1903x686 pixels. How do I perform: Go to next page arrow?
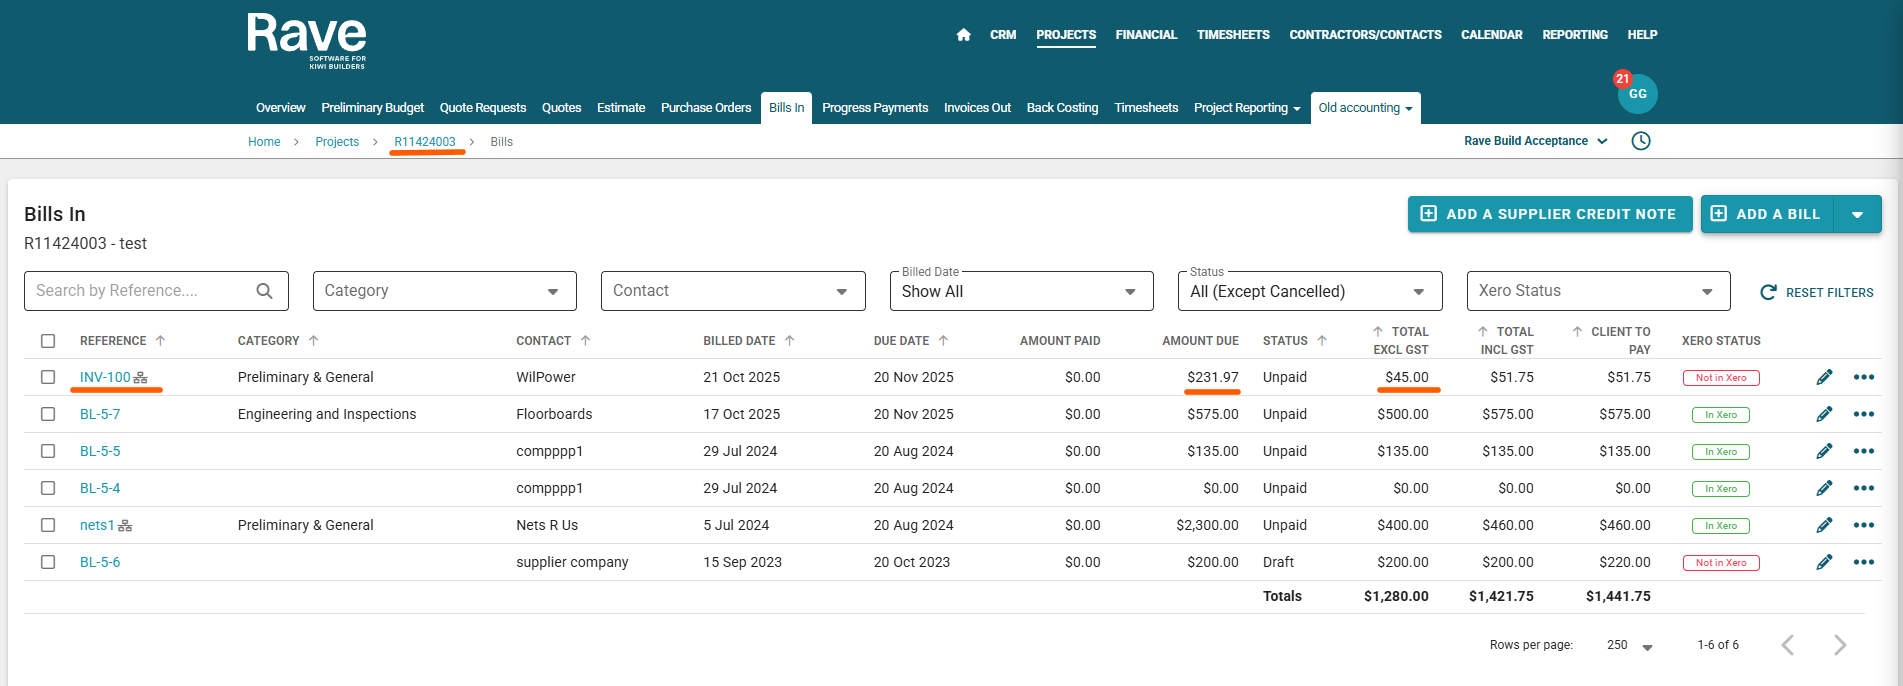[1839, 645]
